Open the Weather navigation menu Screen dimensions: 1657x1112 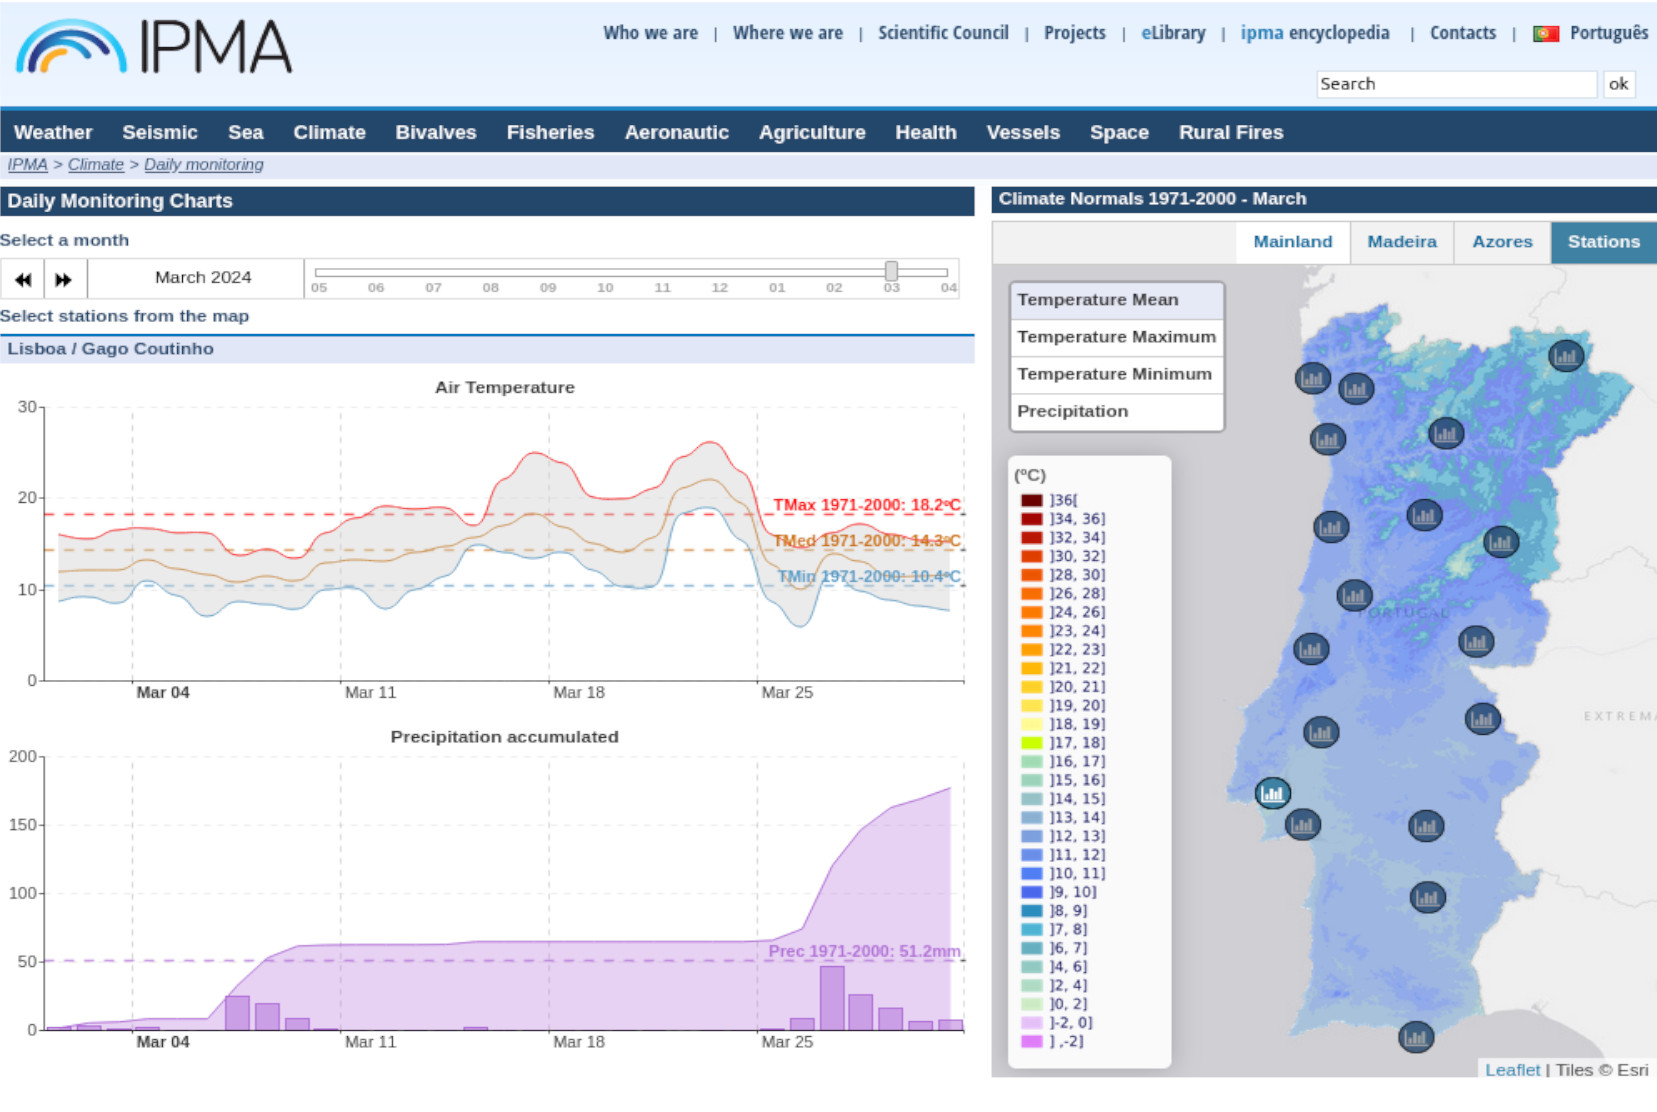[53, 132]
